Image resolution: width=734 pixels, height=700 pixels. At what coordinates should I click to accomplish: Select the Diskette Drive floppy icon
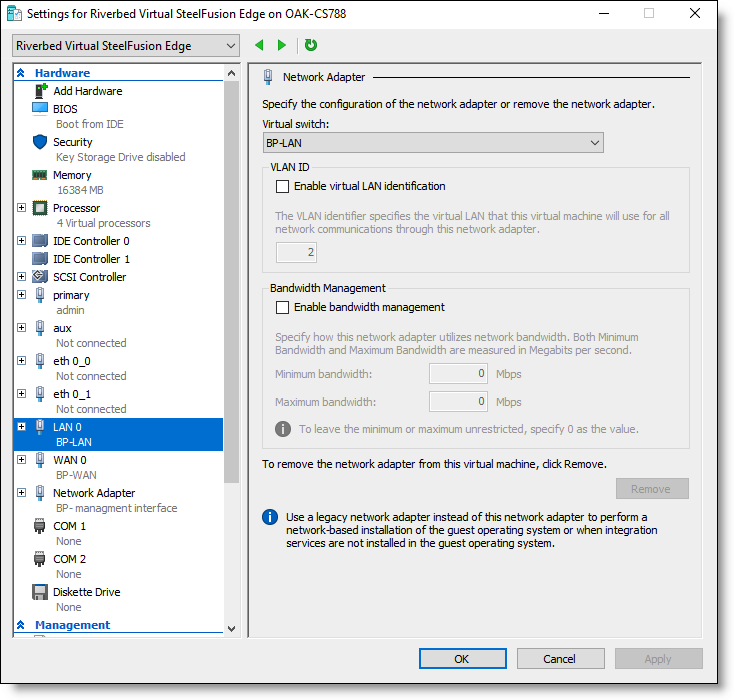pos(40,592)
